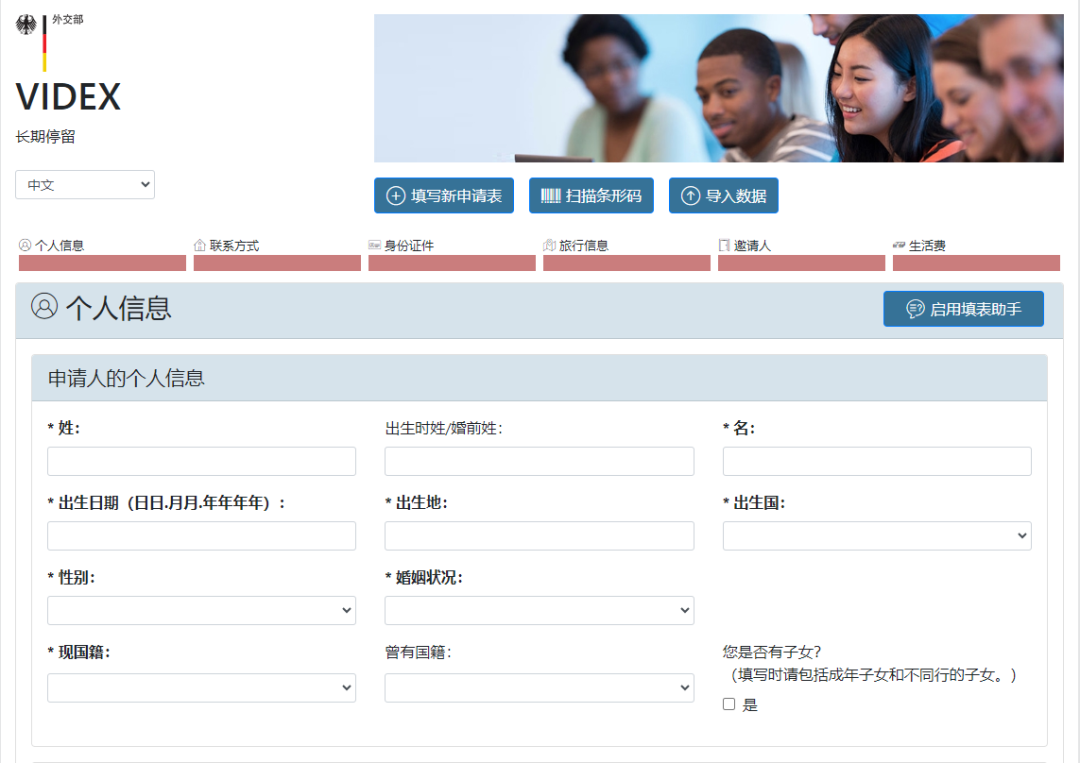1080x763 pixels.
Task: Click the barcode icon on 扫描条形码
Action: pyautogui.click(x=550, y=196)
